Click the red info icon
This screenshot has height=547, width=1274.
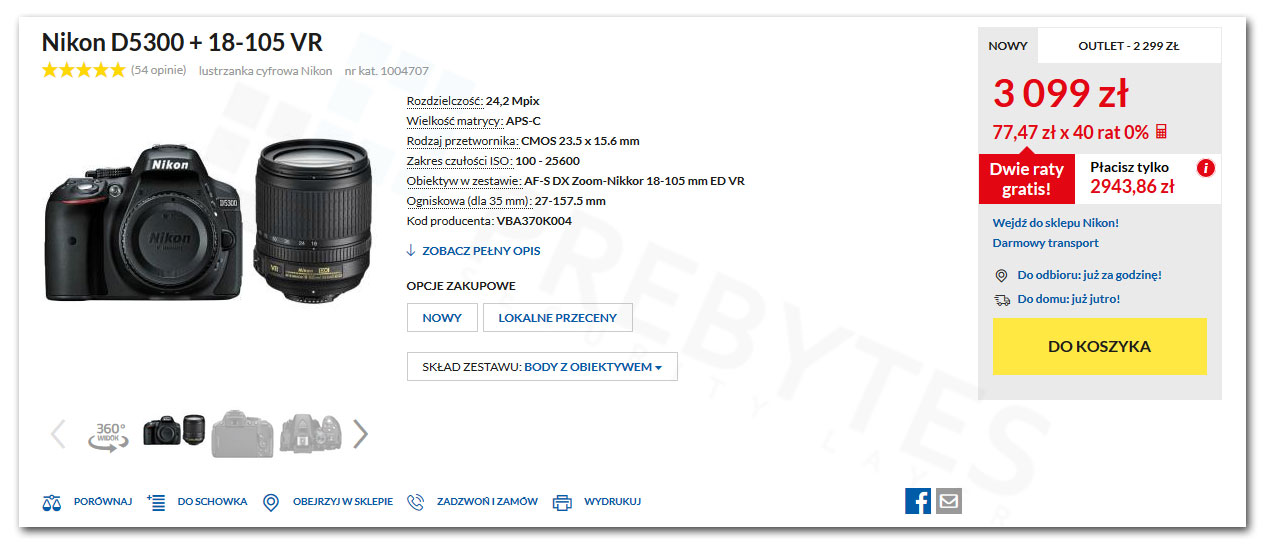1205,168
